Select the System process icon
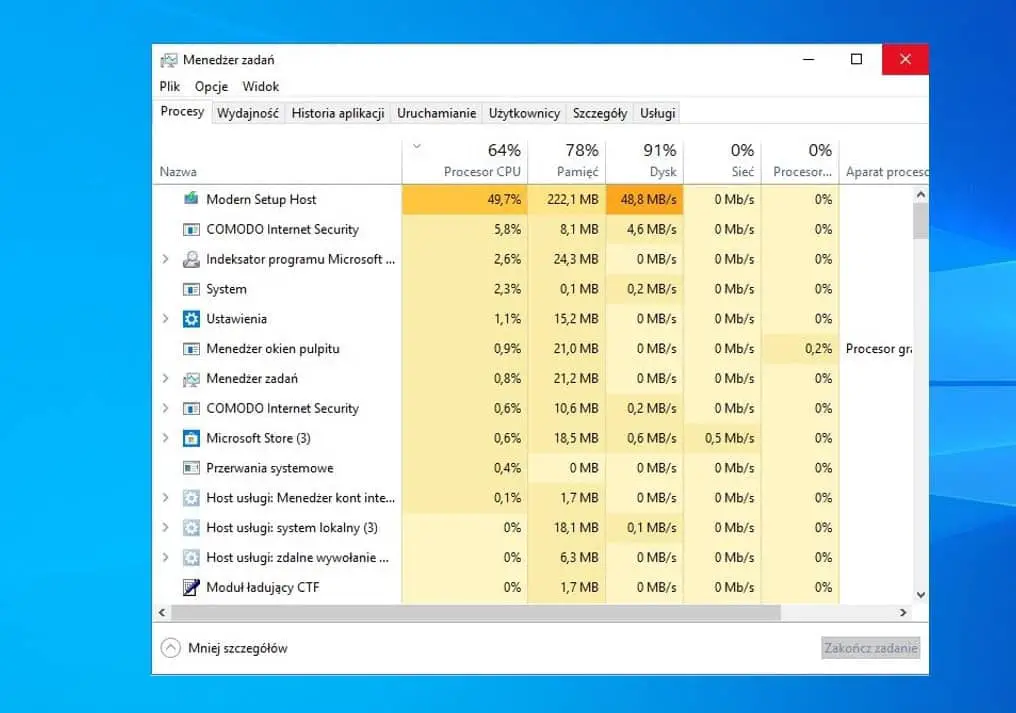The image size is (1016, 713). click(x=190, y=289)
